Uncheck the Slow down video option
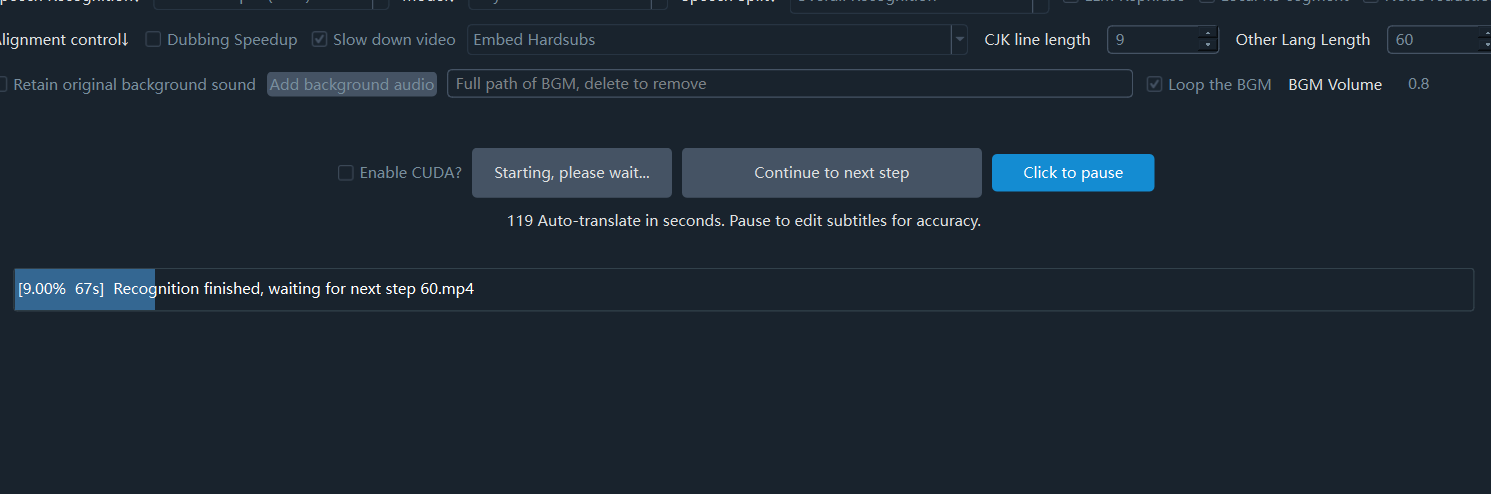The height and width of the screenshot is (494, 1491). [320, 40]
